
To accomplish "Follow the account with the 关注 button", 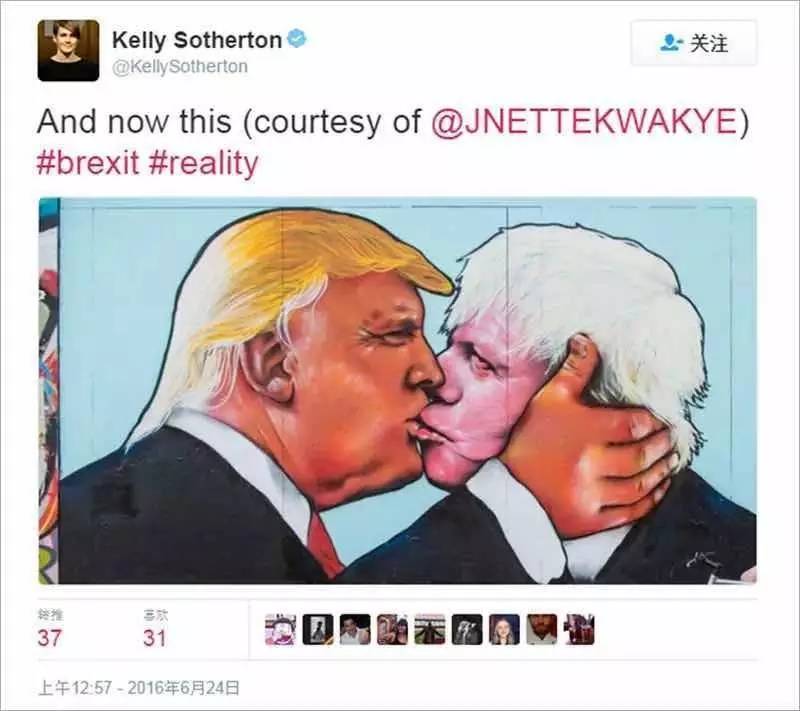I will pos(694,43).
